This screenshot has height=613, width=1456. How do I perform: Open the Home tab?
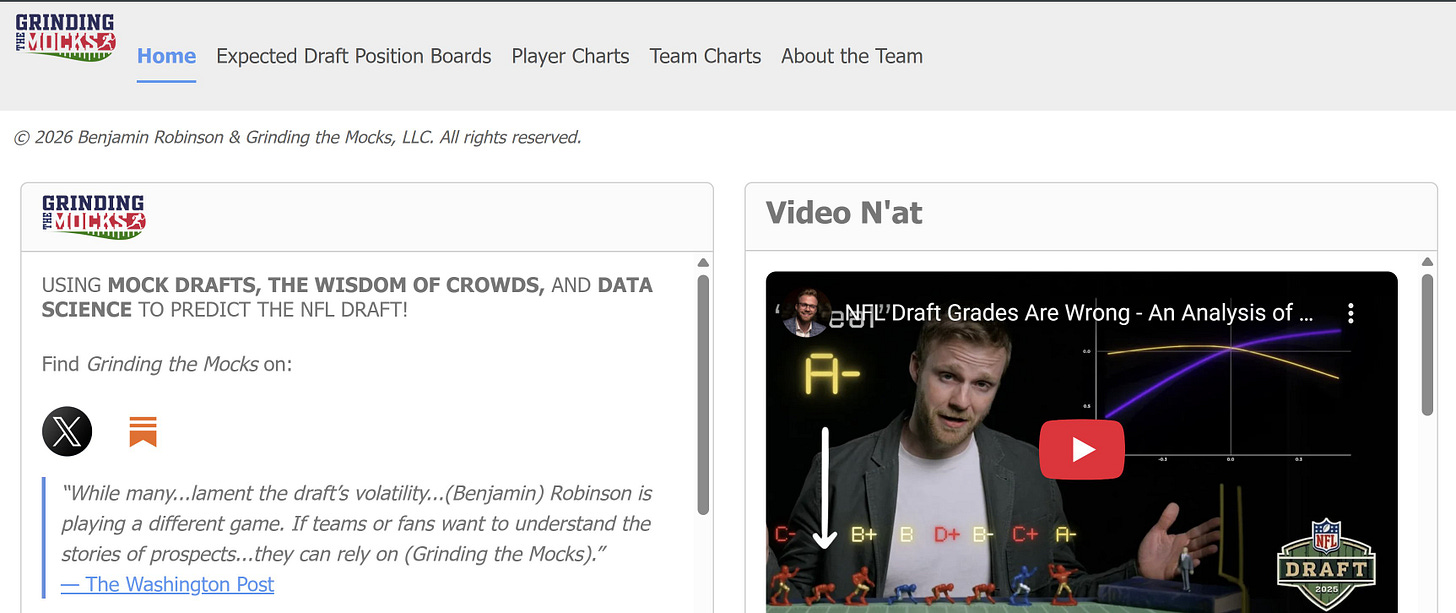[166, 56]
